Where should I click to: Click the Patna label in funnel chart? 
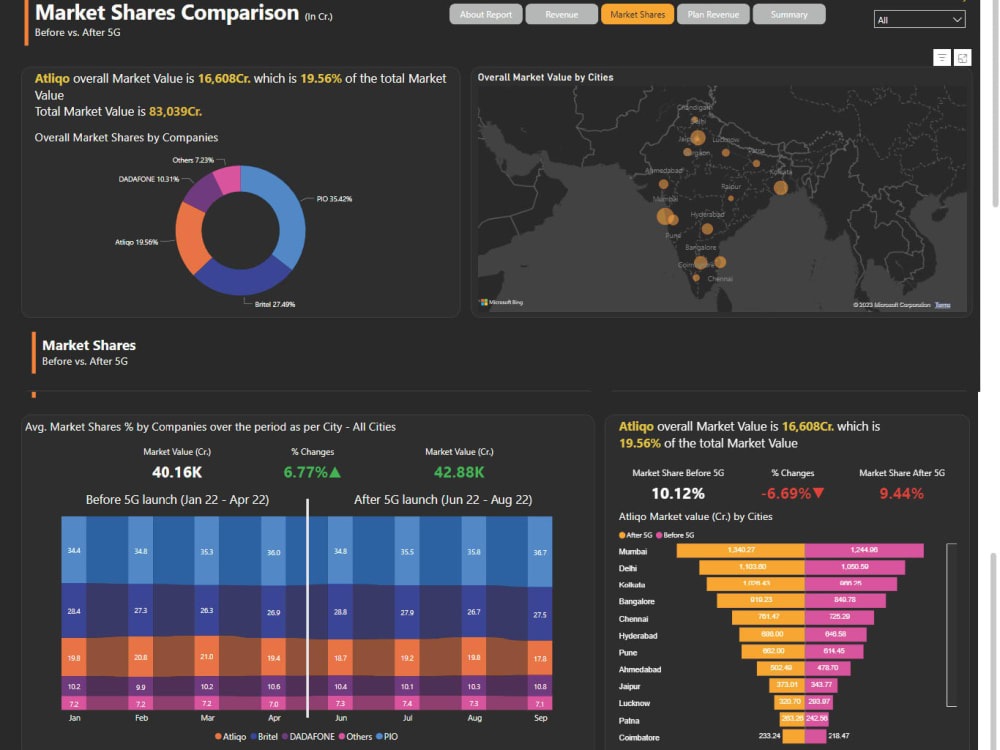tap(629, 721)
